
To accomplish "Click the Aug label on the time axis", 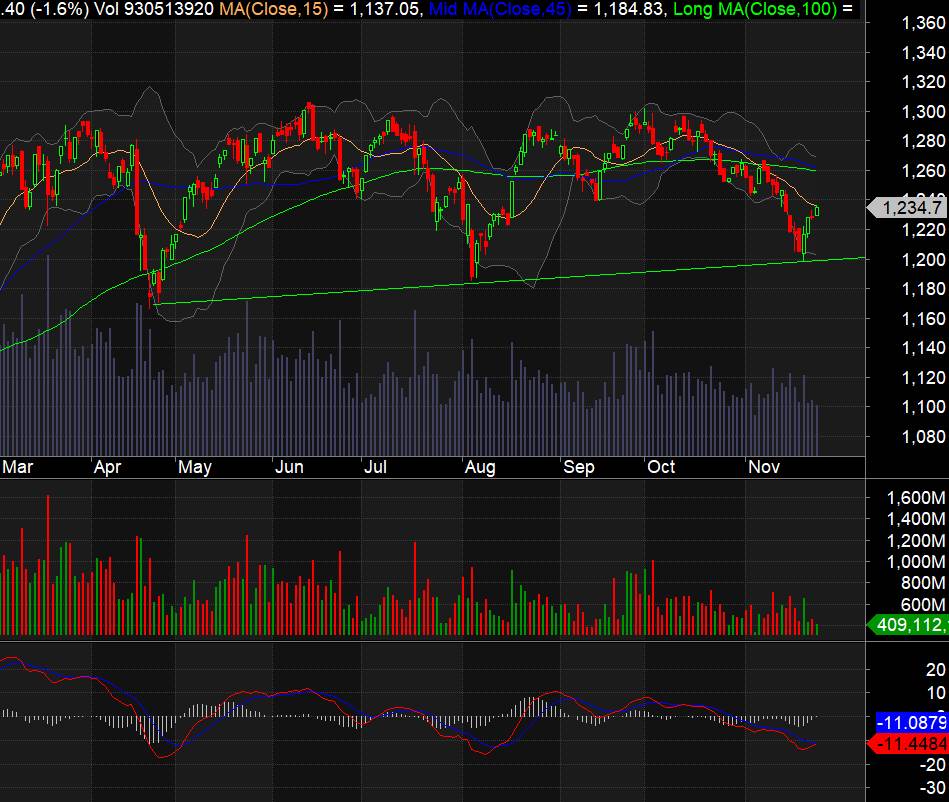I will (480, 467).
